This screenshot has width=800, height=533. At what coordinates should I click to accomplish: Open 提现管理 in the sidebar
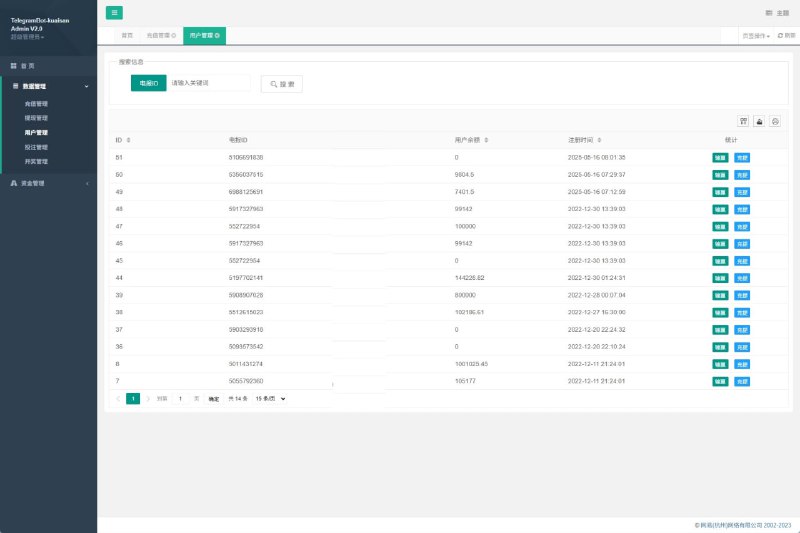[x=36, y=118]
